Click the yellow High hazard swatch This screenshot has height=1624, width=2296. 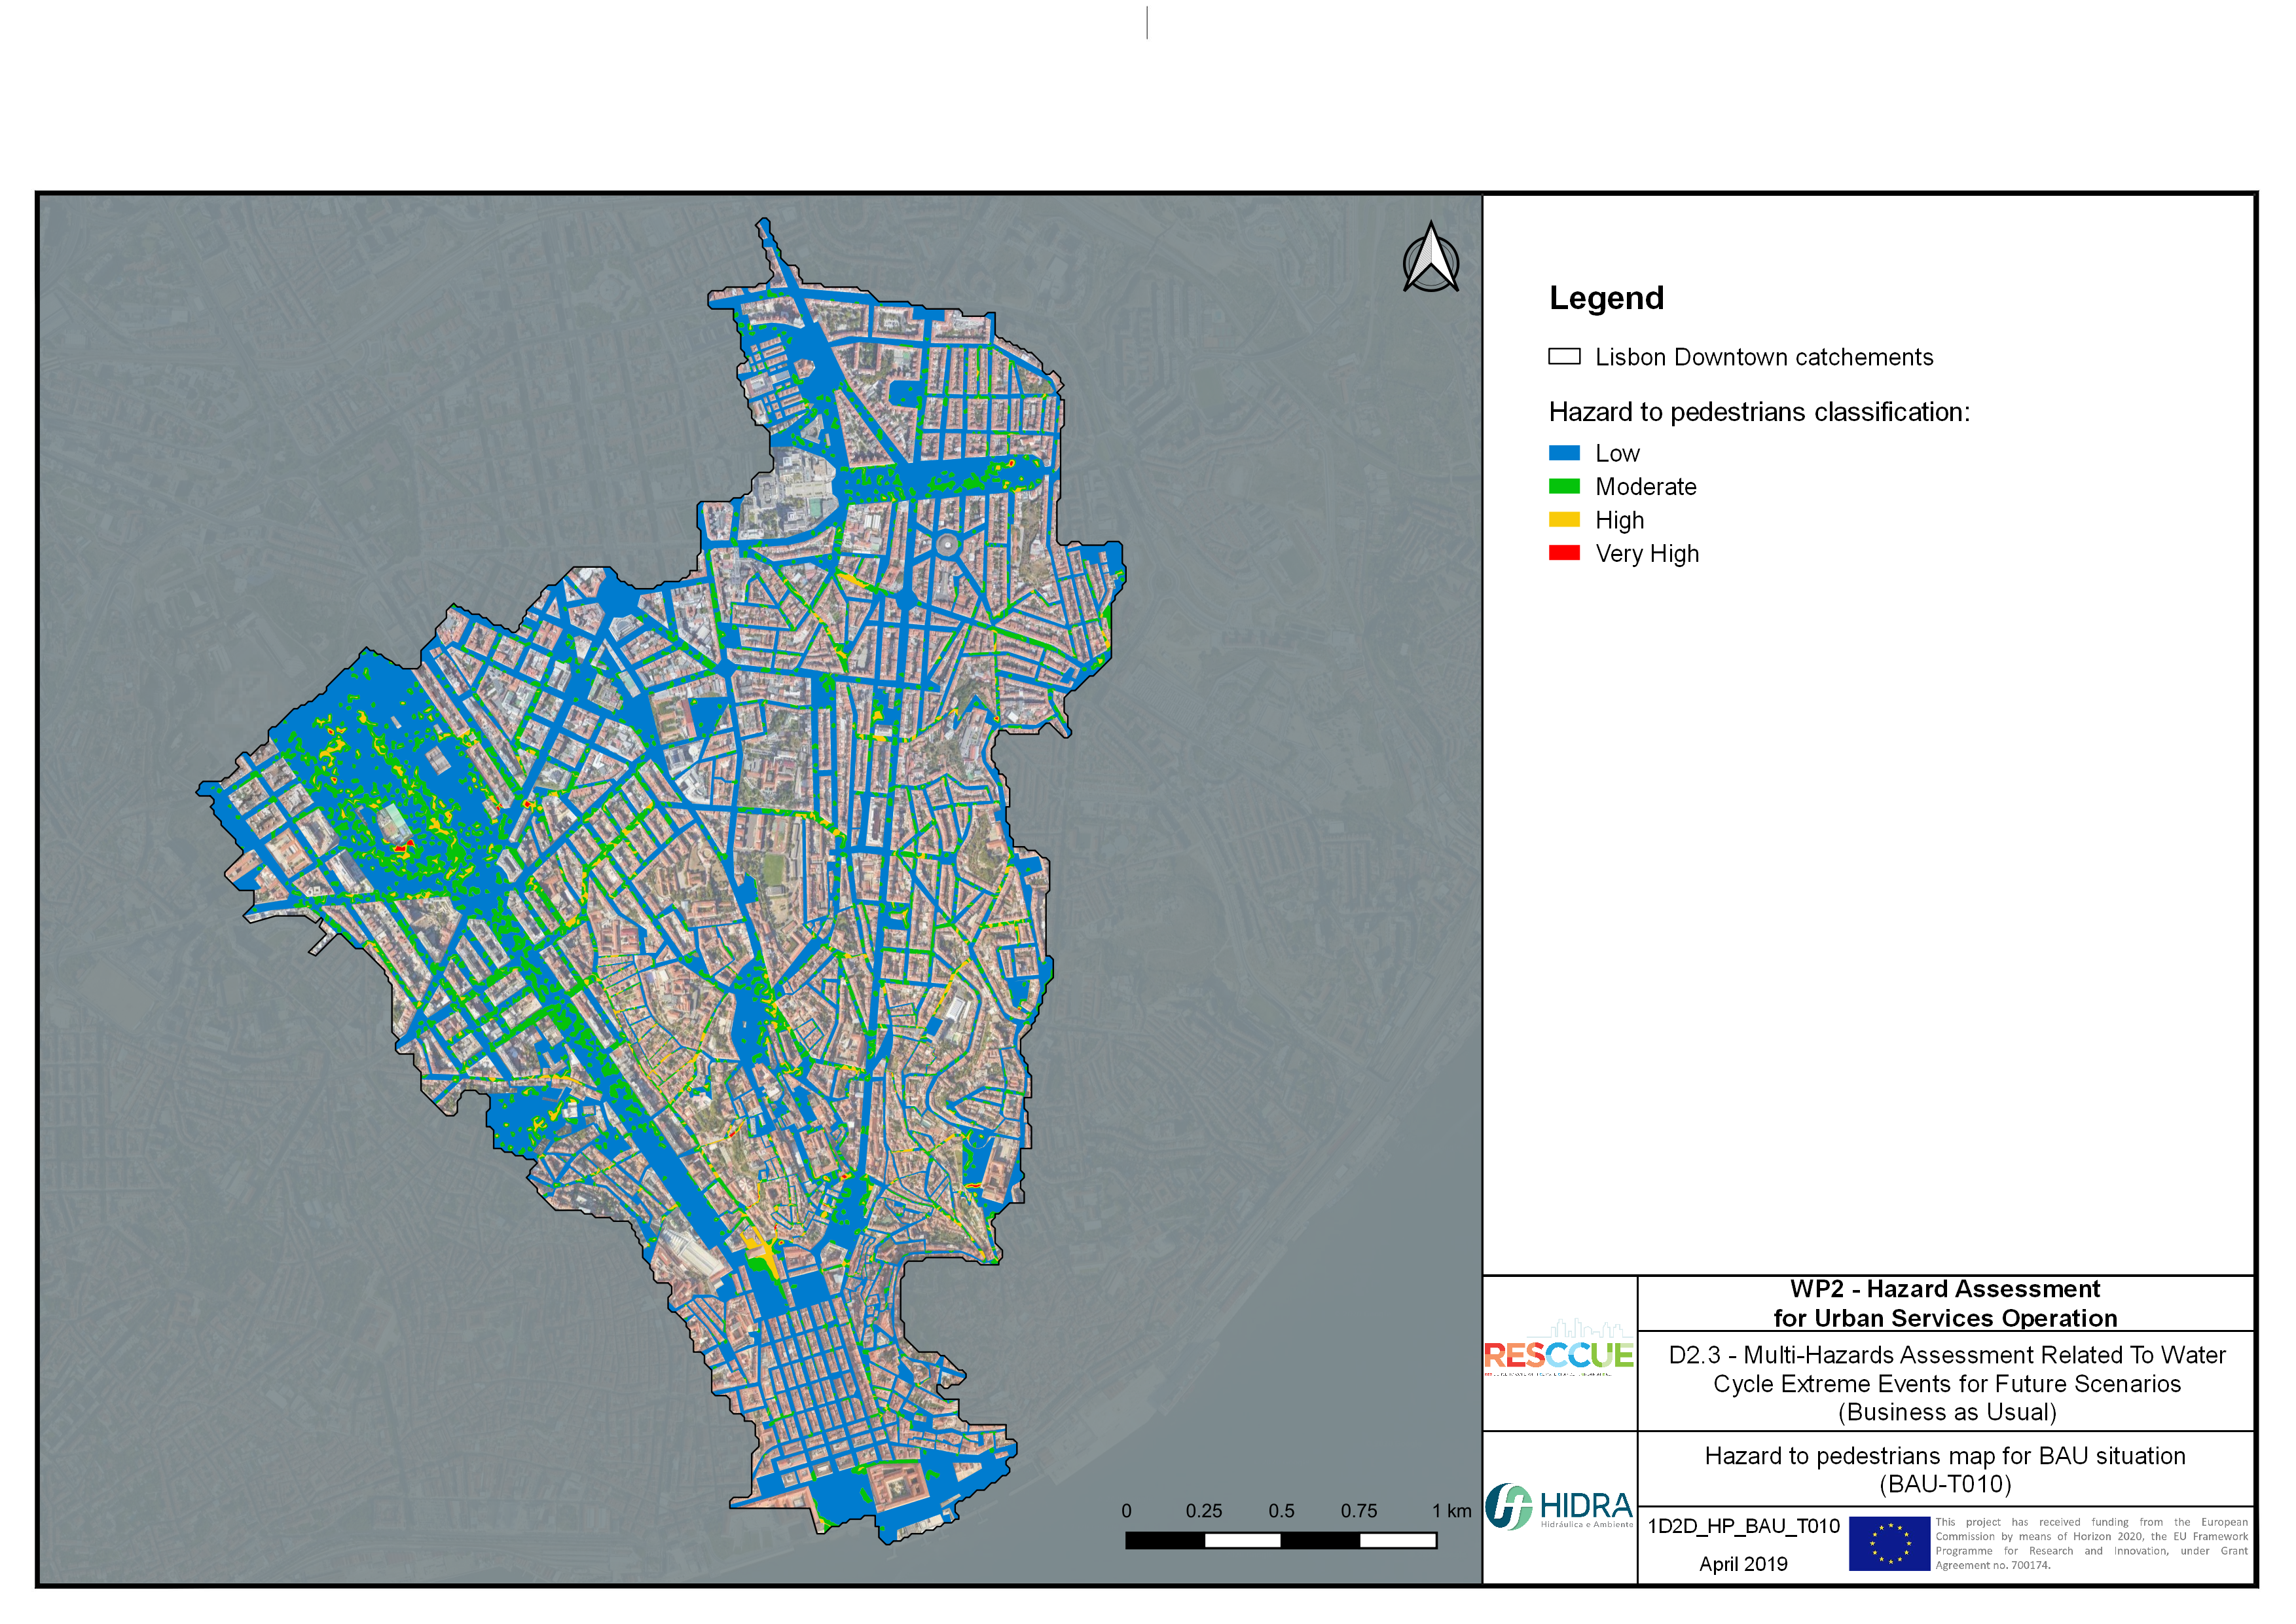[x=1564, y=520]
